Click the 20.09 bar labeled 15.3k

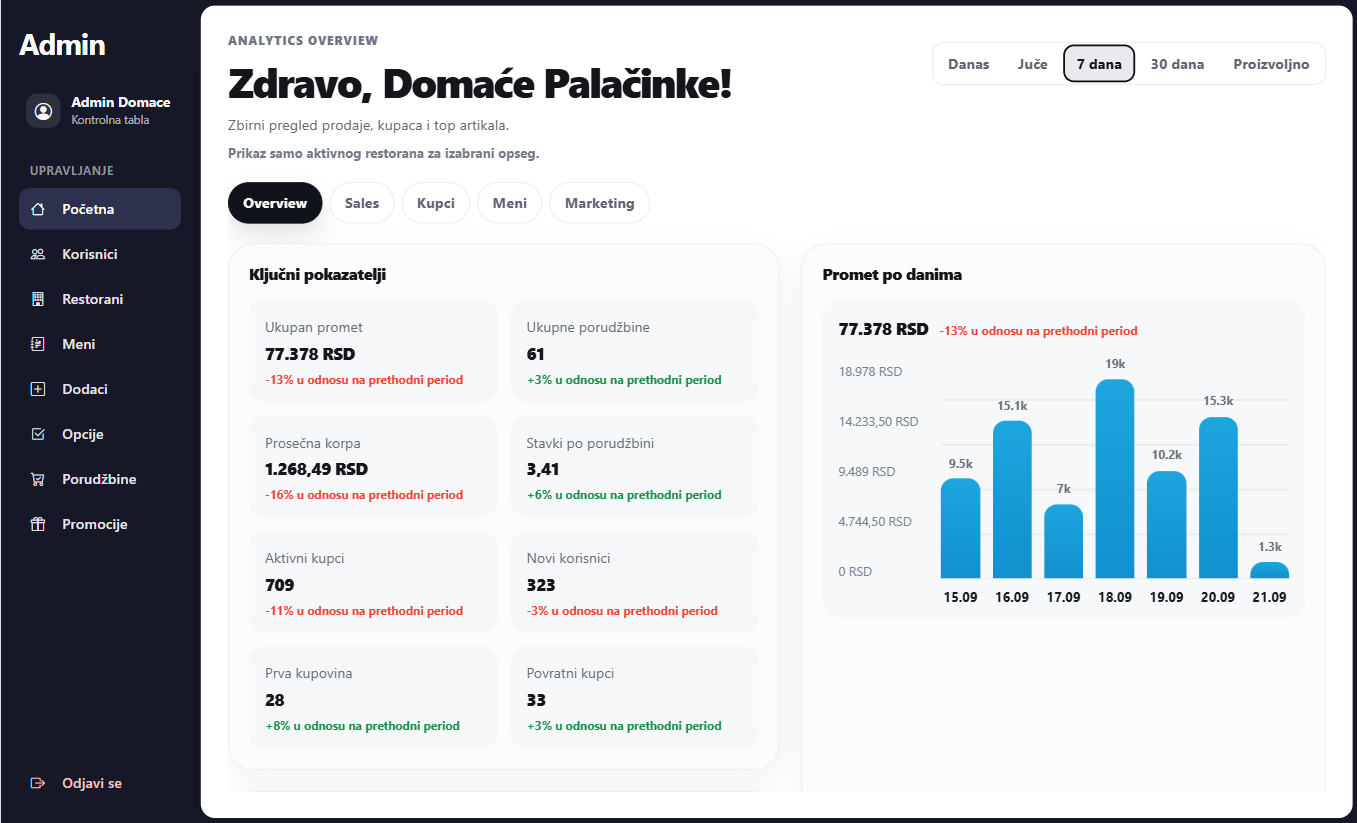(1218, 498)
